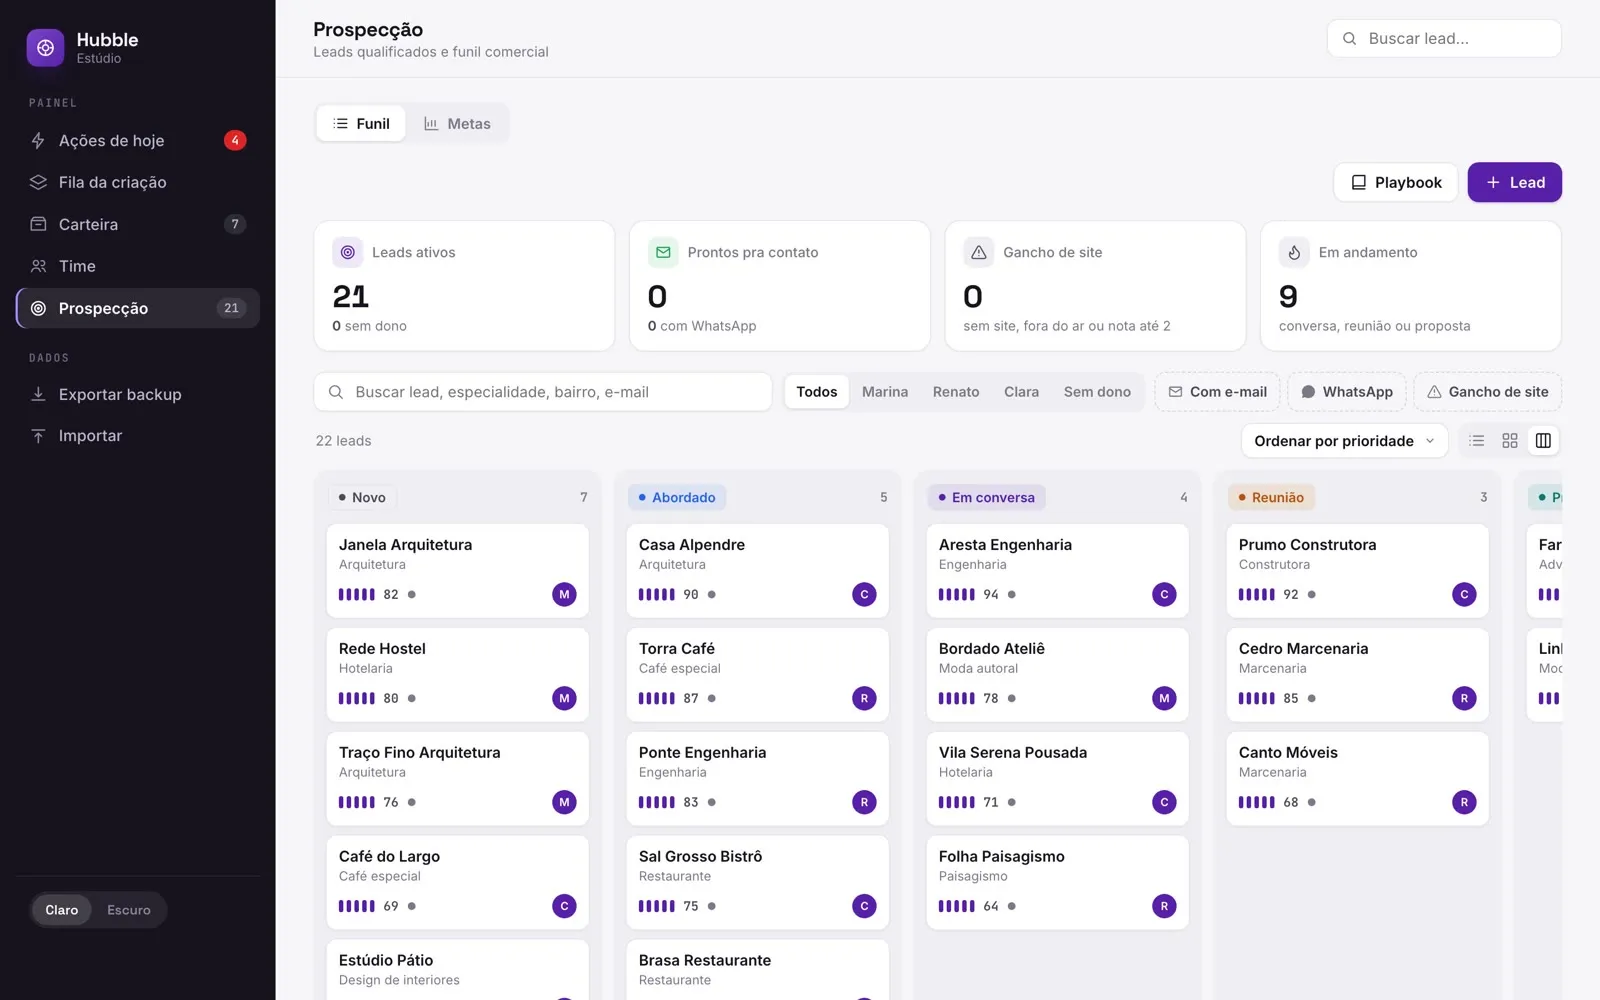Open the Carteira section
Viewport: 1600px width, 1000px height.
click(138, 224)
